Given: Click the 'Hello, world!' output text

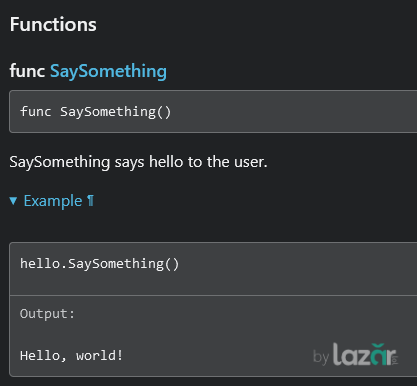Looking at the screenshot, I should pos(71,355).
